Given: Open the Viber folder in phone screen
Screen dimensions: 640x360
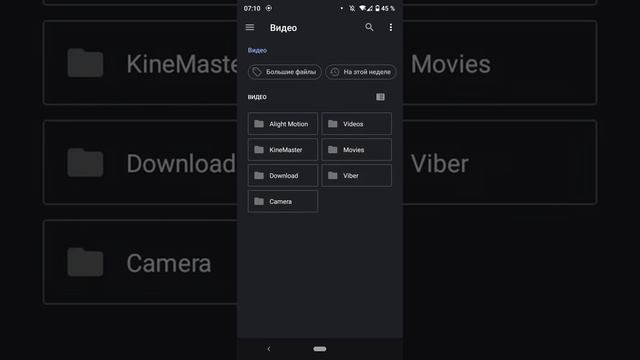Looking at the screenshot, I should coord(356,176).
